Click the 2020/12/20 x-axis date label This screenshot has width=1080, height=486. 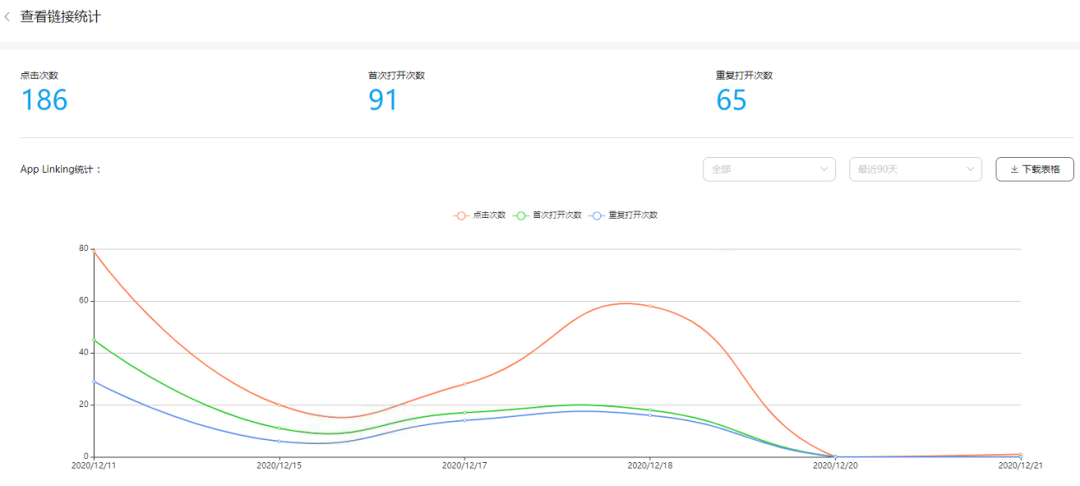point(836,466)
